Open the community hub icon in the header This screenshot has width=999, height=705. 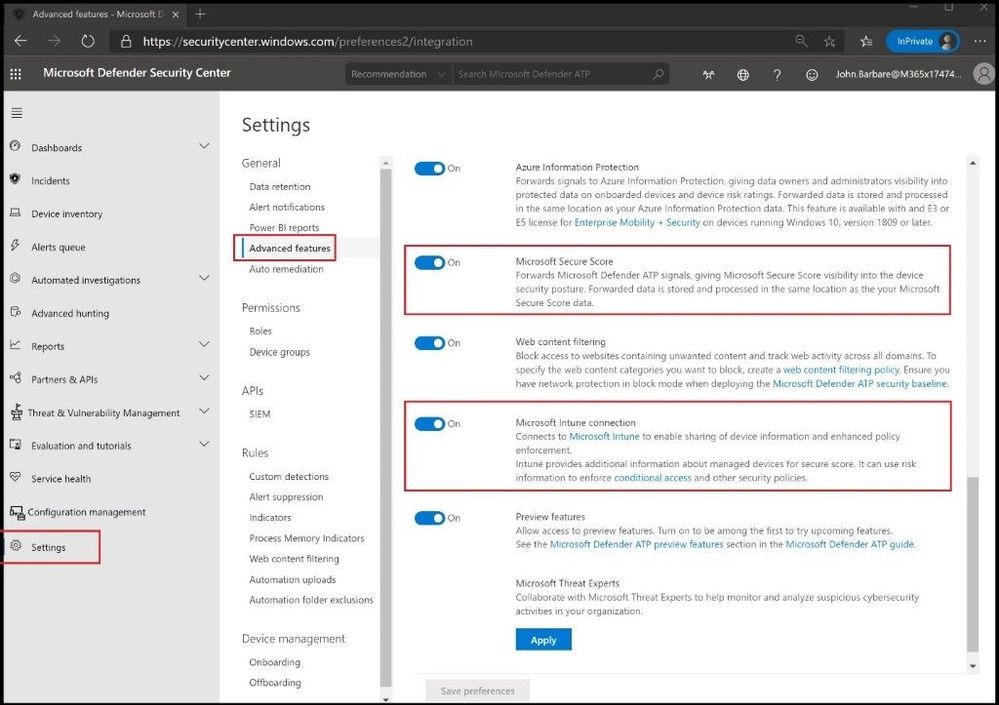708,75
